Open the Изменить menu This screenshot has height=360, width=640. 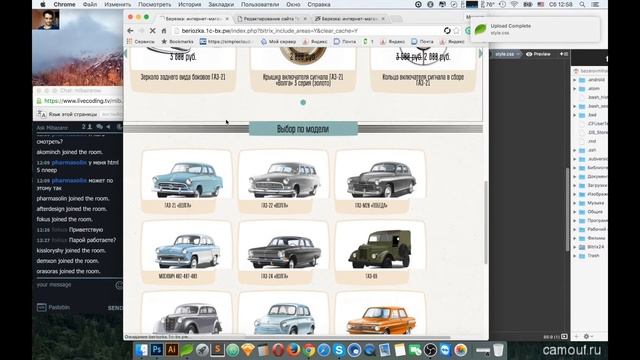[x=118, y=4]
